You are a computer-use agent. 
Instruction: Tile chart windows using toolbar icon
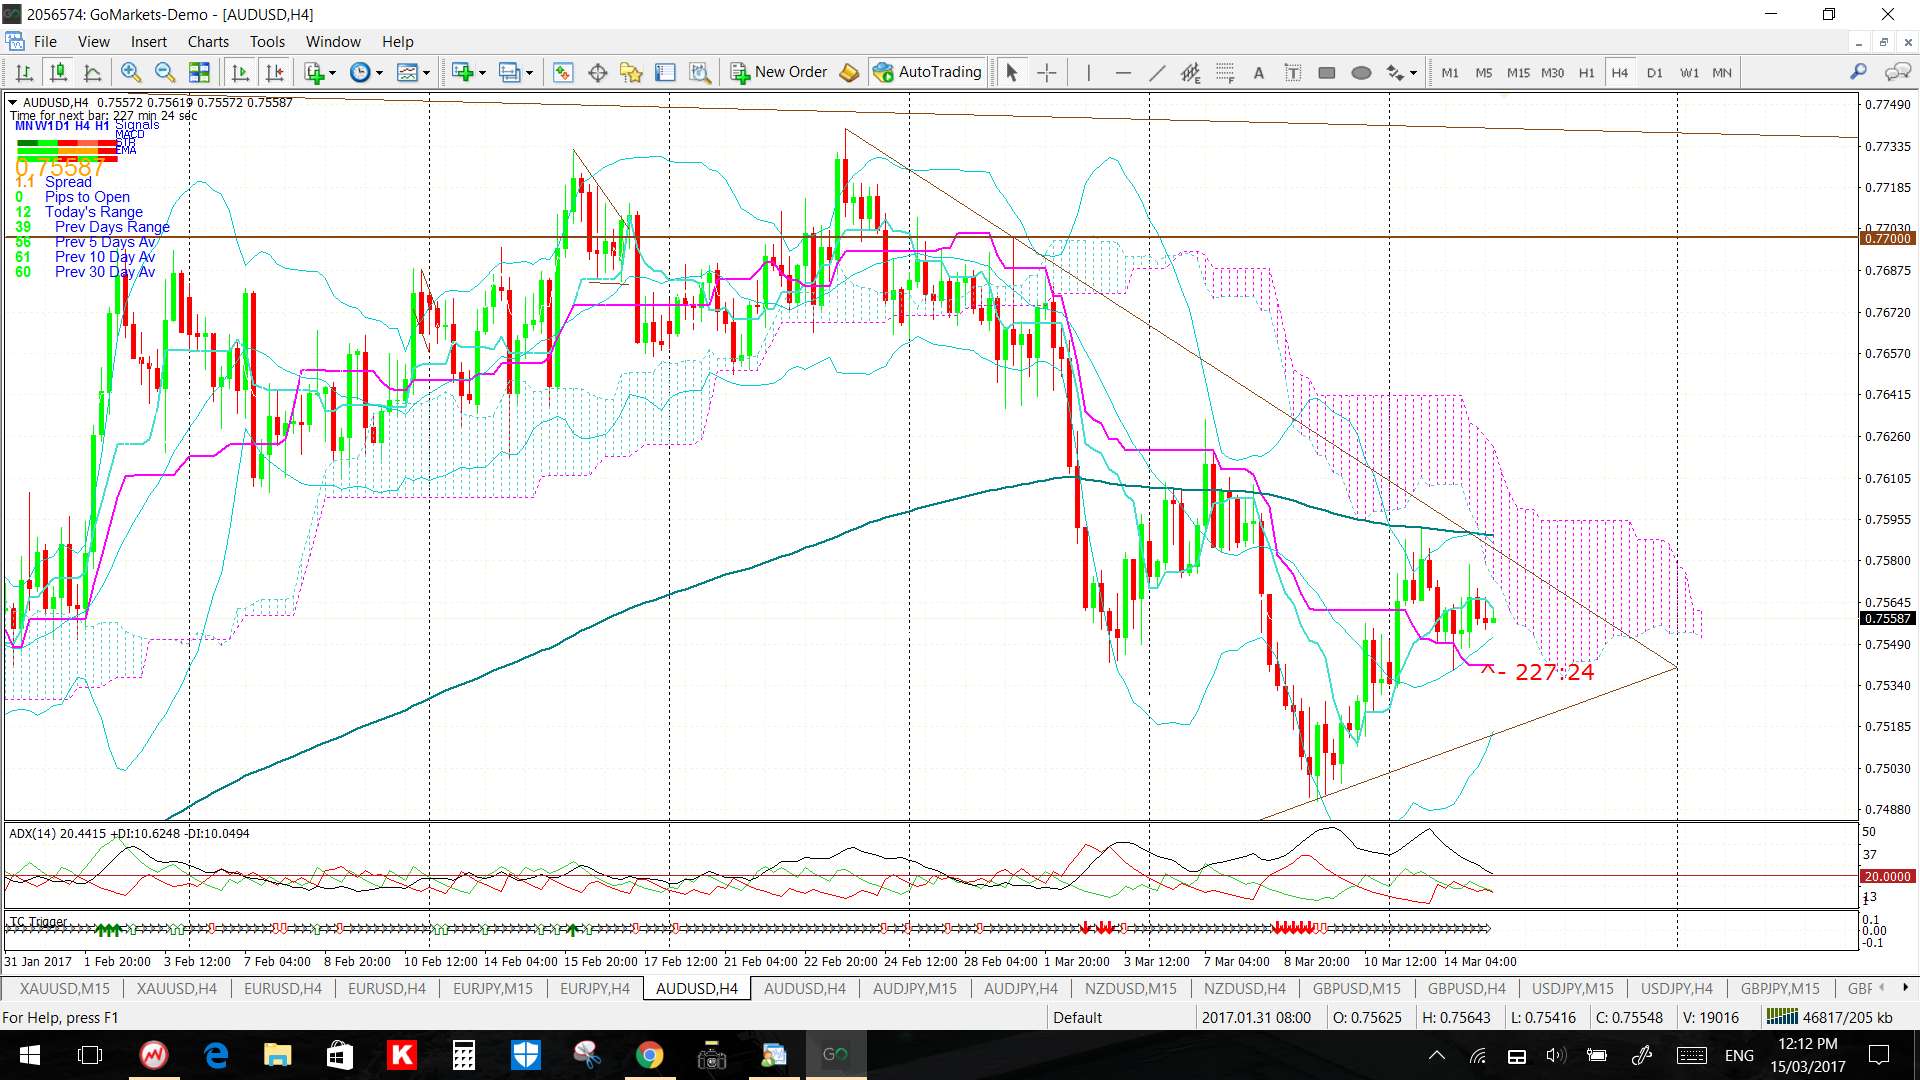(199, 72)
